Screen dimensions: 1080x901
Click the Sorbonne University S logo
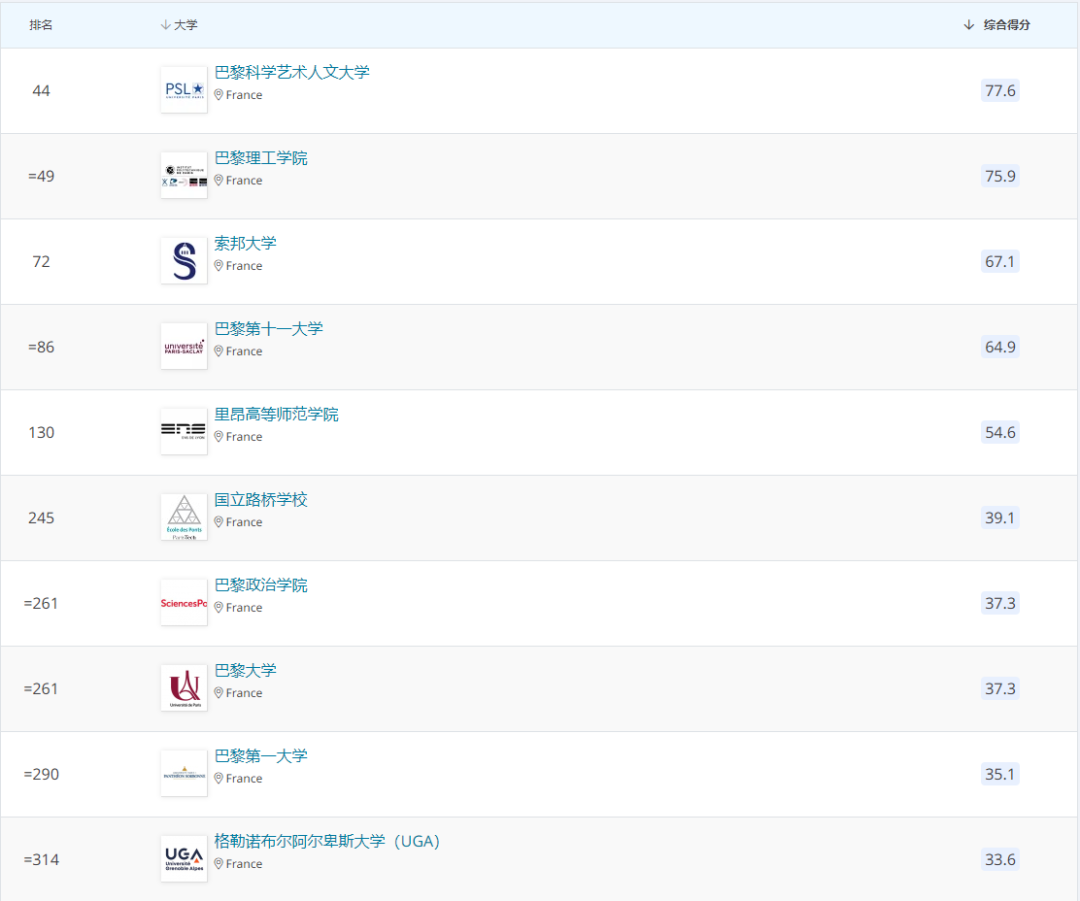pos(184,261)
